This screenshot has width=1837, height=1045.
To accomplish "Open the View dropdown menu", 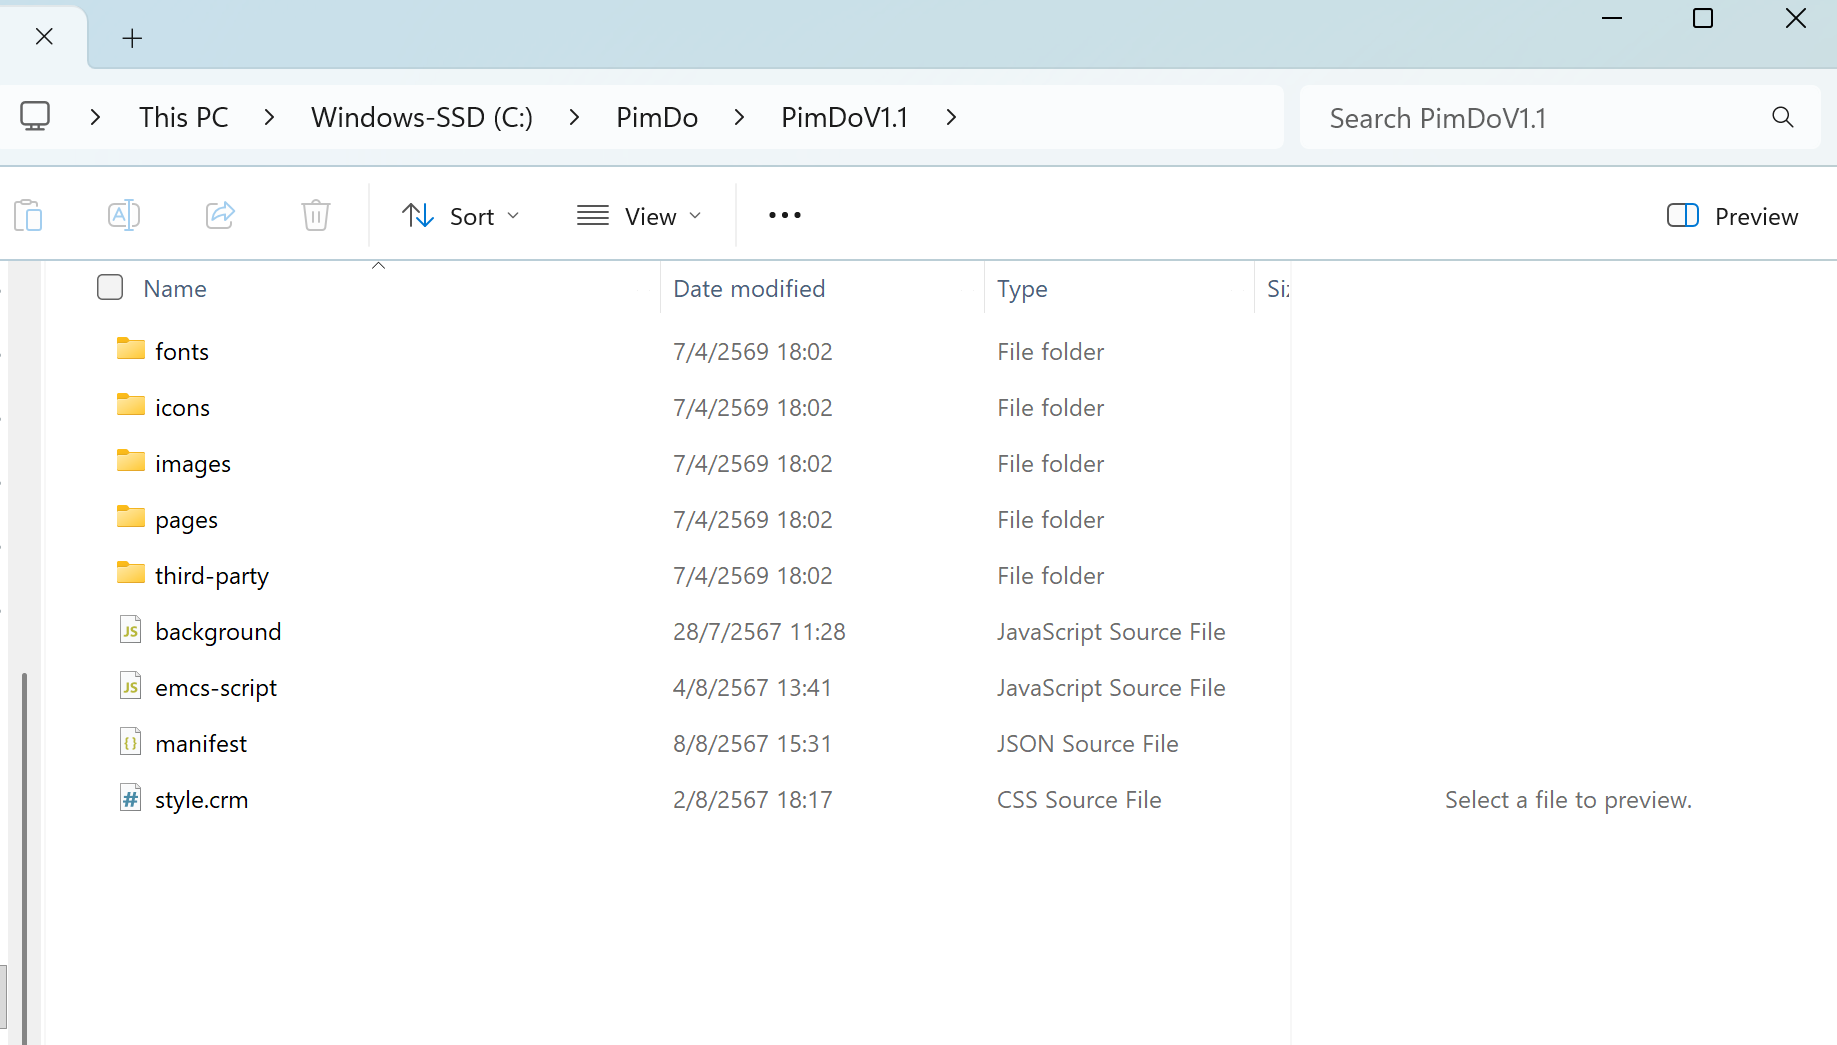I will pyautogui.click(x=640, y=216).
